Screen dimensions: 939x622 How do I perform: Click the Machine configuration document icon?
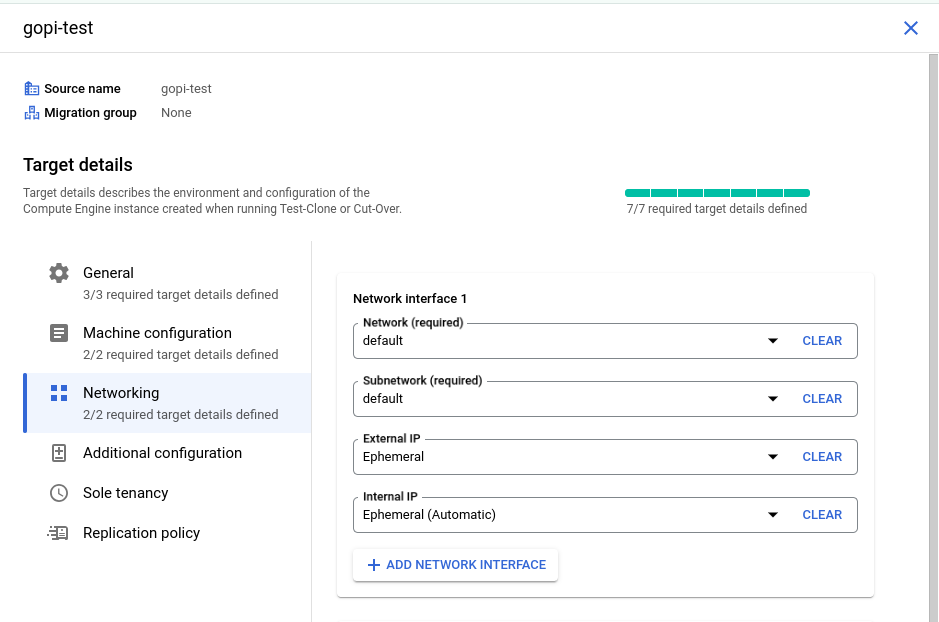point(59,333)
